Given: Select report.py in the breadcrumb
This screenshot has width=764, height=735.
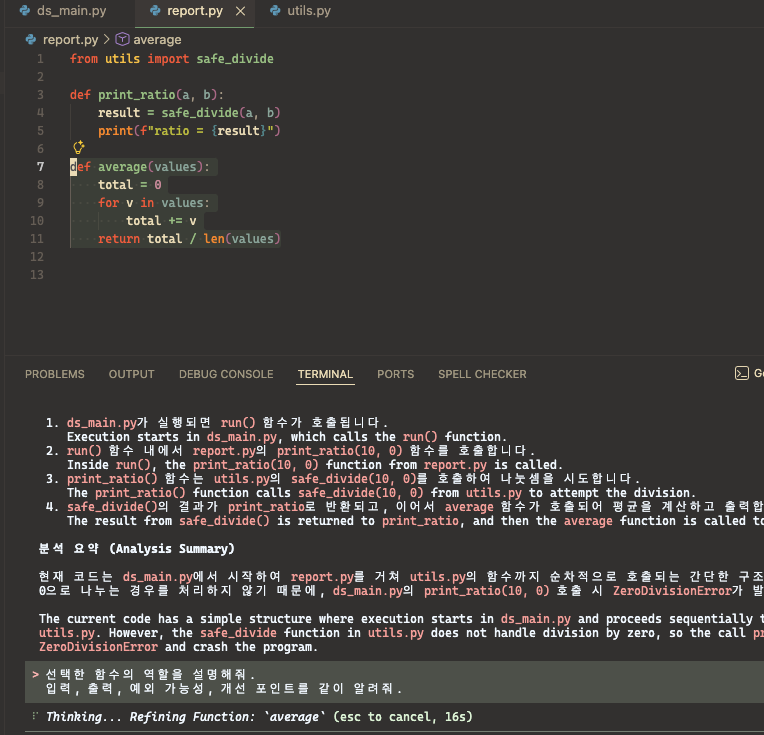Looking at the screenshot, I should point(71,39).
